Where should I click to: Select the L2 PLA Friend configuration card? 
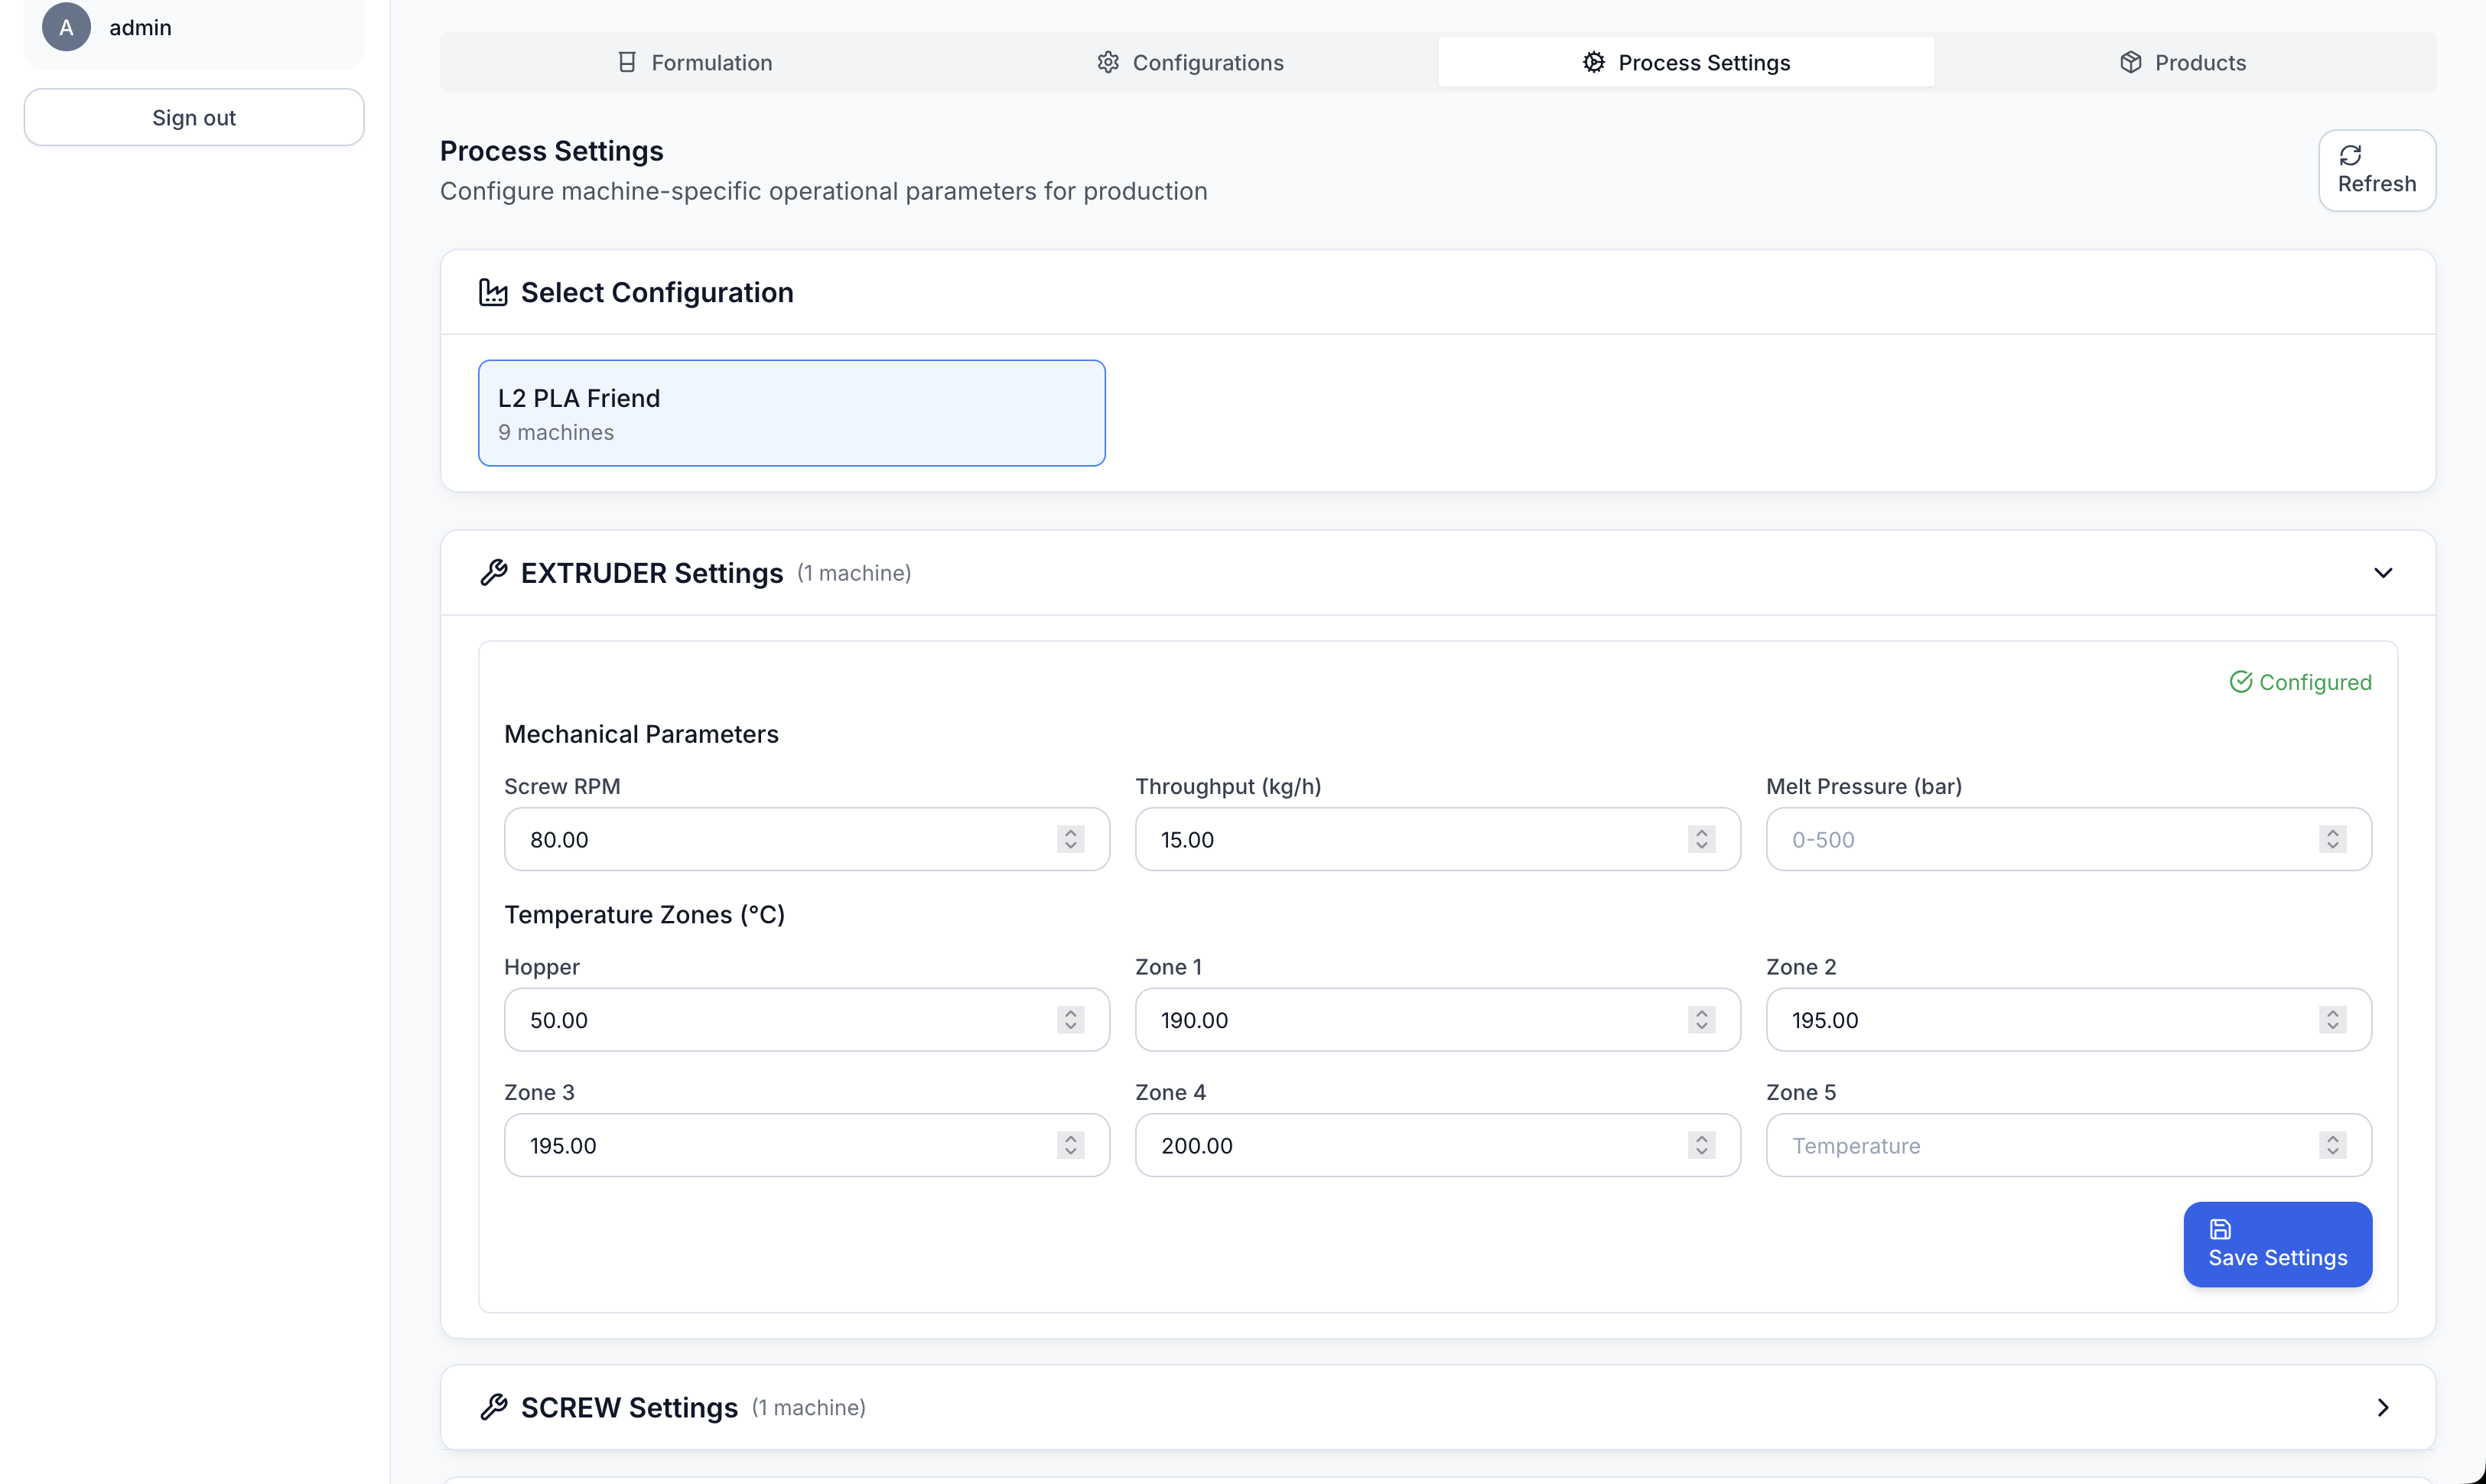coord(791,412)
